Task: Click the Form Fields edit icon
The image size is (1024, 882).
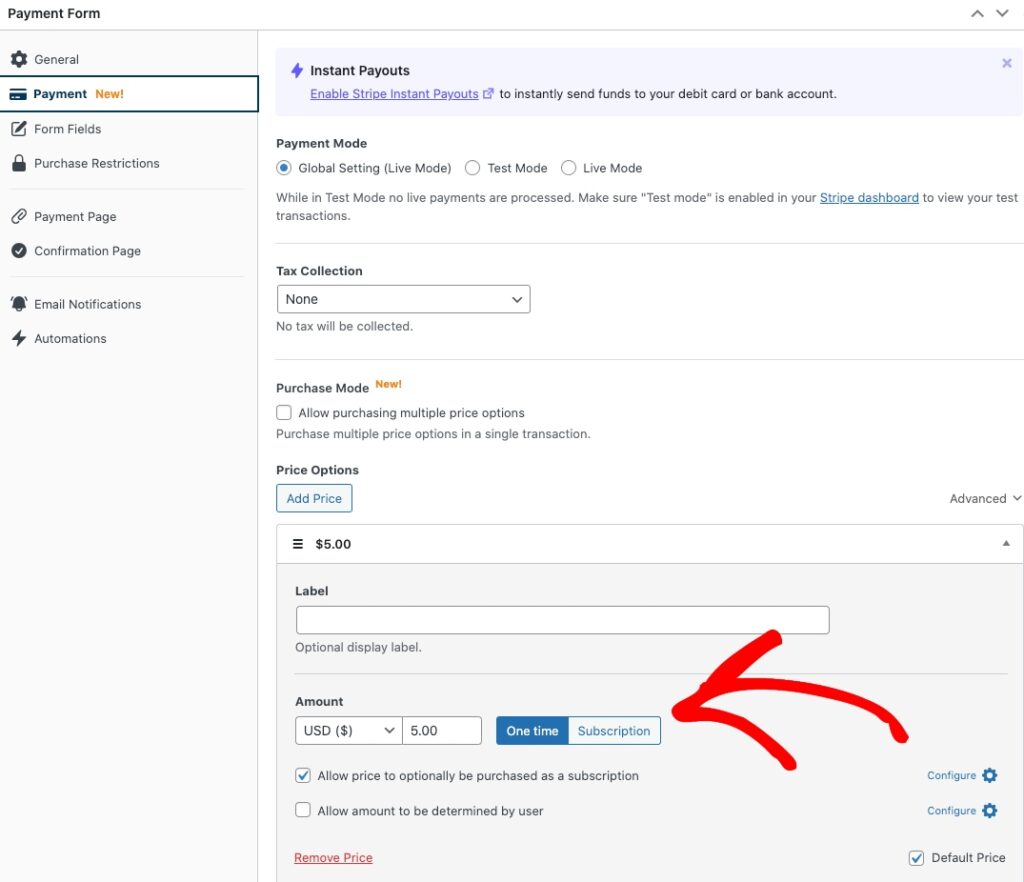Action: [19, 129]
